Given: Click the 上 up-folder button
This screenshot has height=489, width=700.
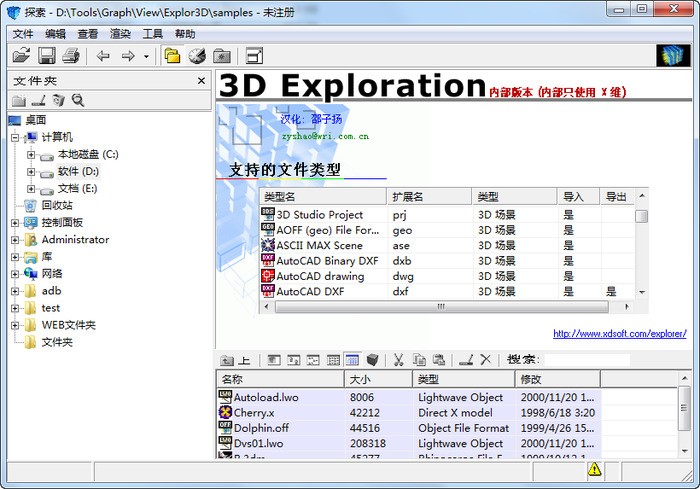Looking at the screenshot, I should tap(235, 359).
